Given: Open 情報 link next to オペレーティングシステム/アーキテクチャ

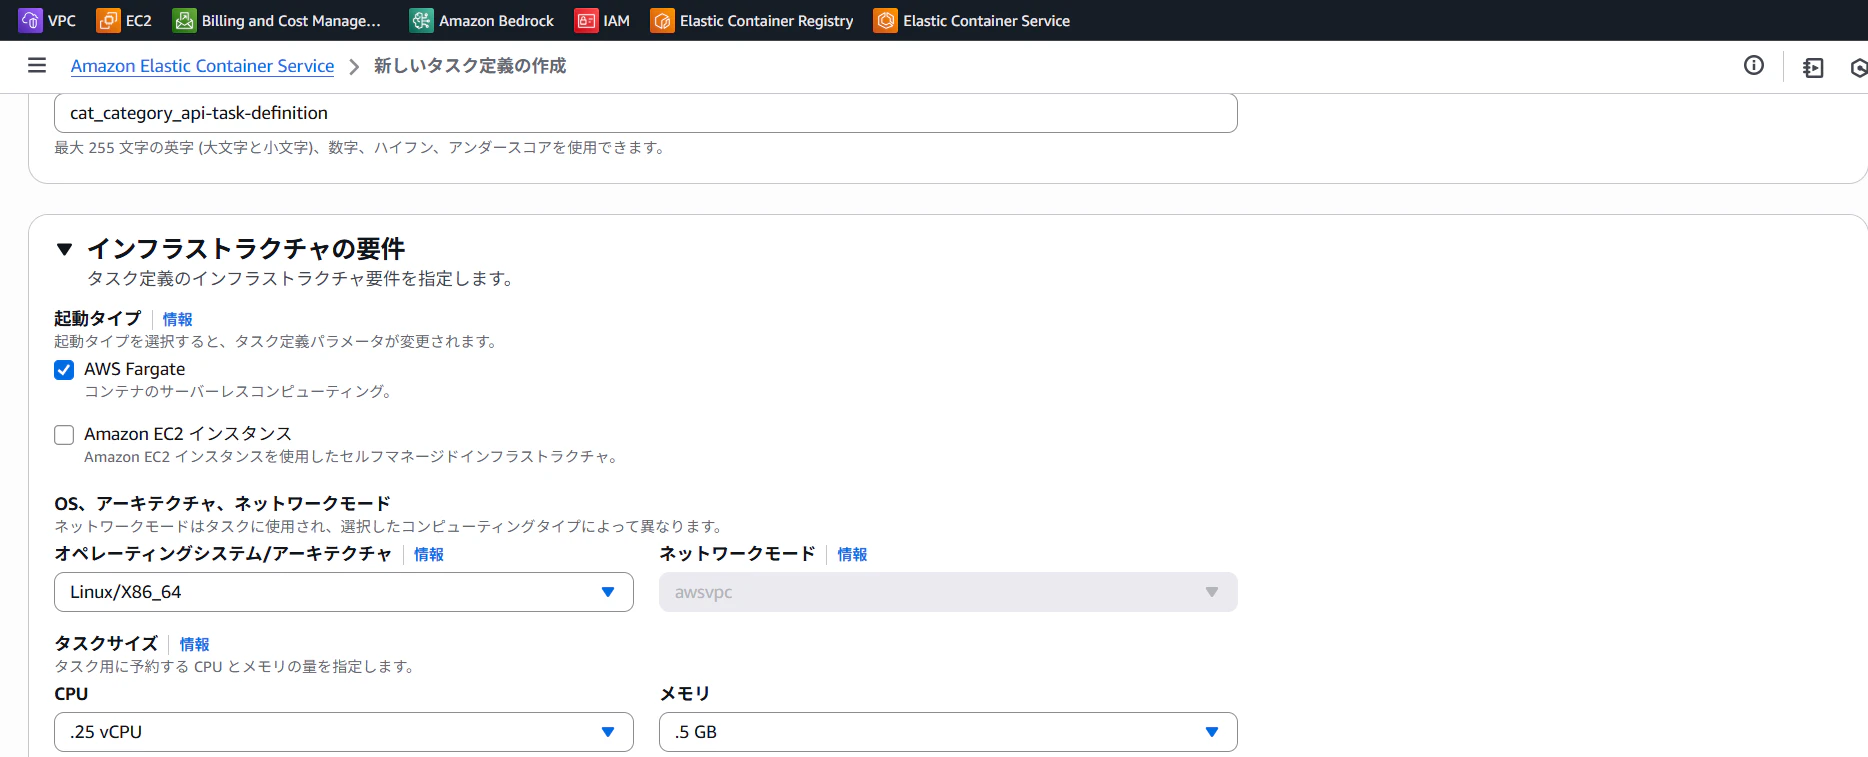Looking at the screenshot, I should pyautogui.click(x=429, y=554).
